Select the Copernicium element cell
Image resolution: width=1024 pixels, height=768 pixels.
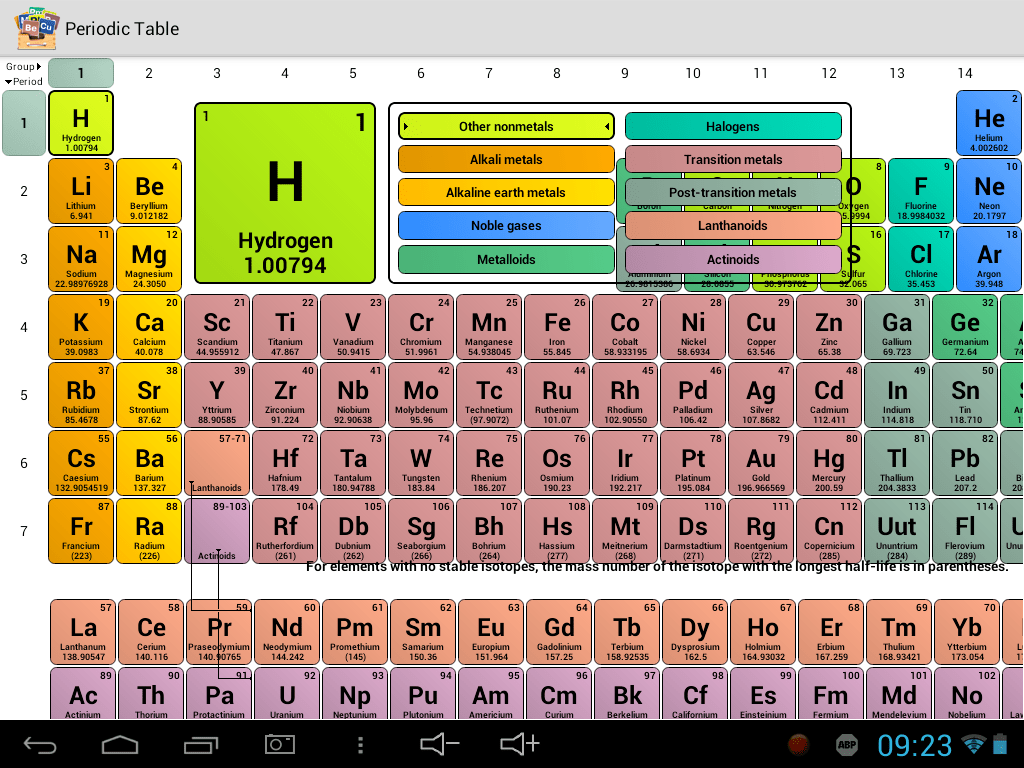click(x=829, y=531)
